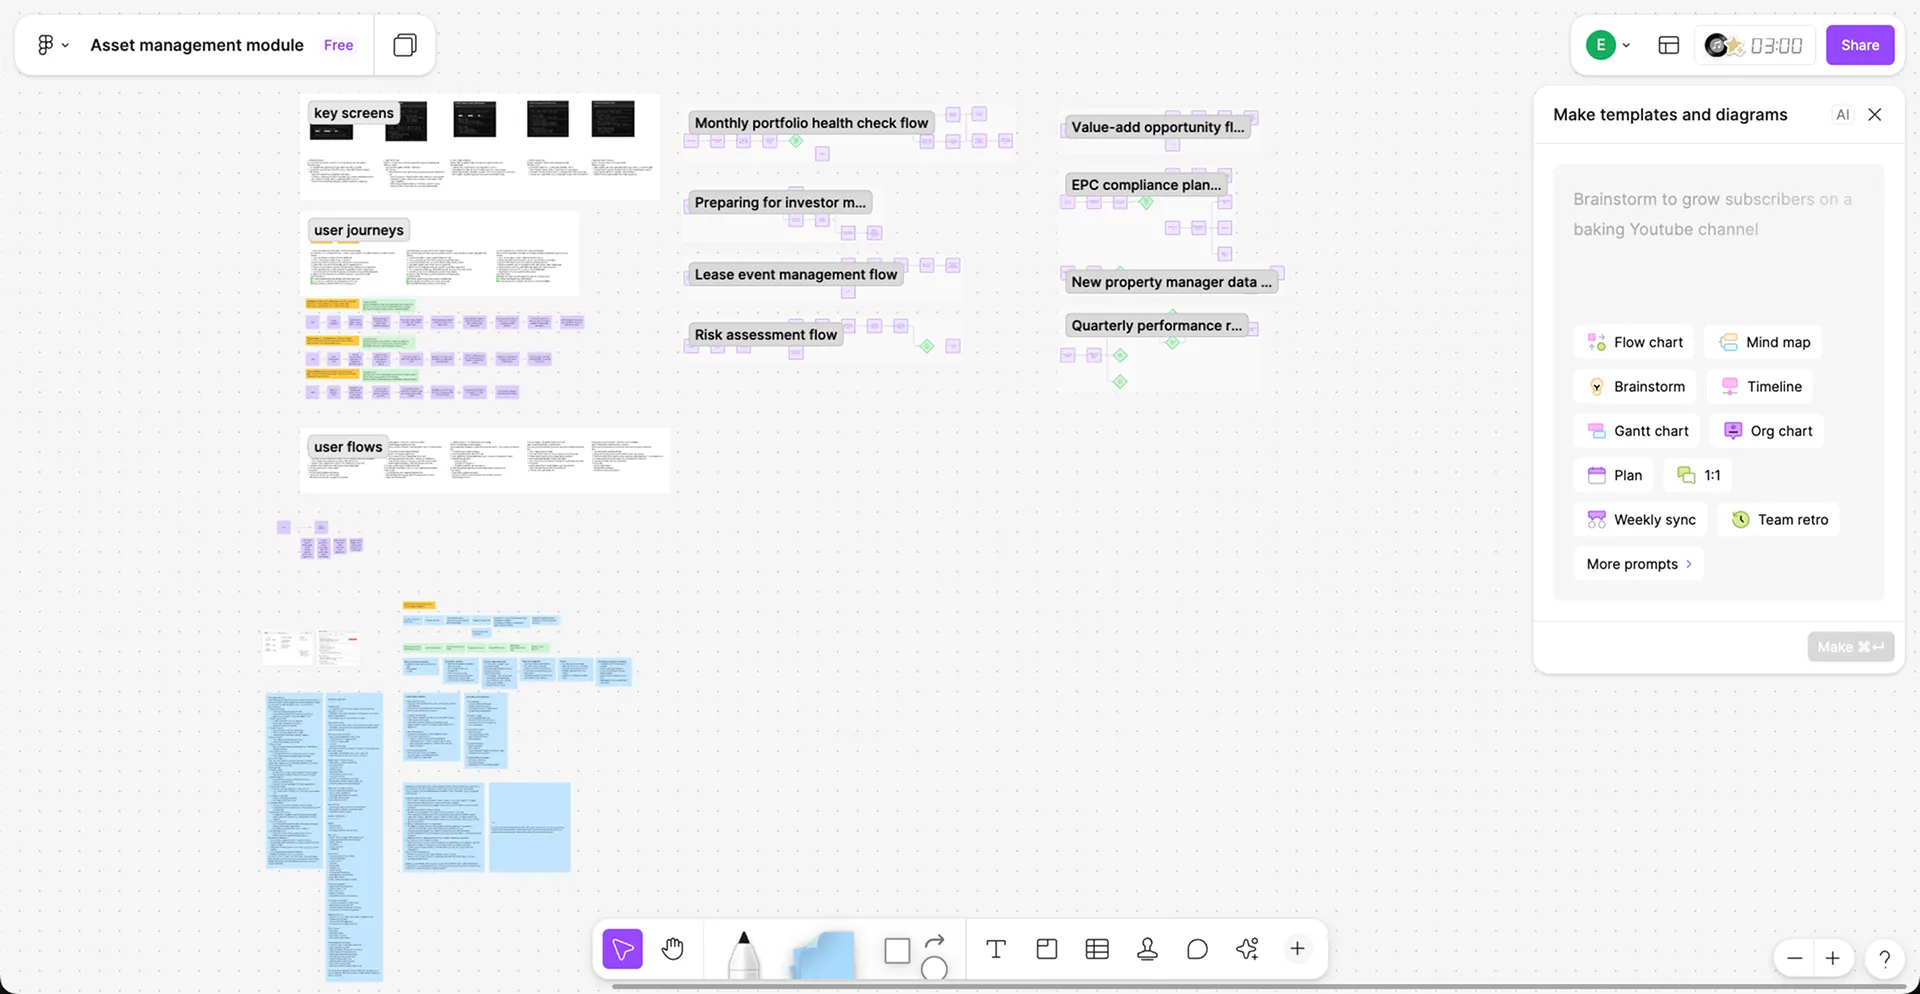The image size is (1920, 994).
Task: Select the Stamp tool
Action: [x=1147, y=949]
